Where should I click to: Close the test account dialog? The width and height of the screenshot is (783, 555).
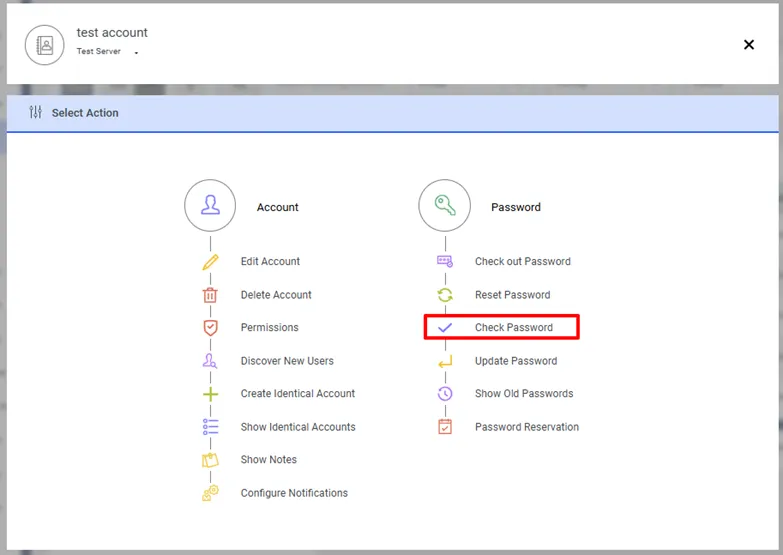pos(749,45)
